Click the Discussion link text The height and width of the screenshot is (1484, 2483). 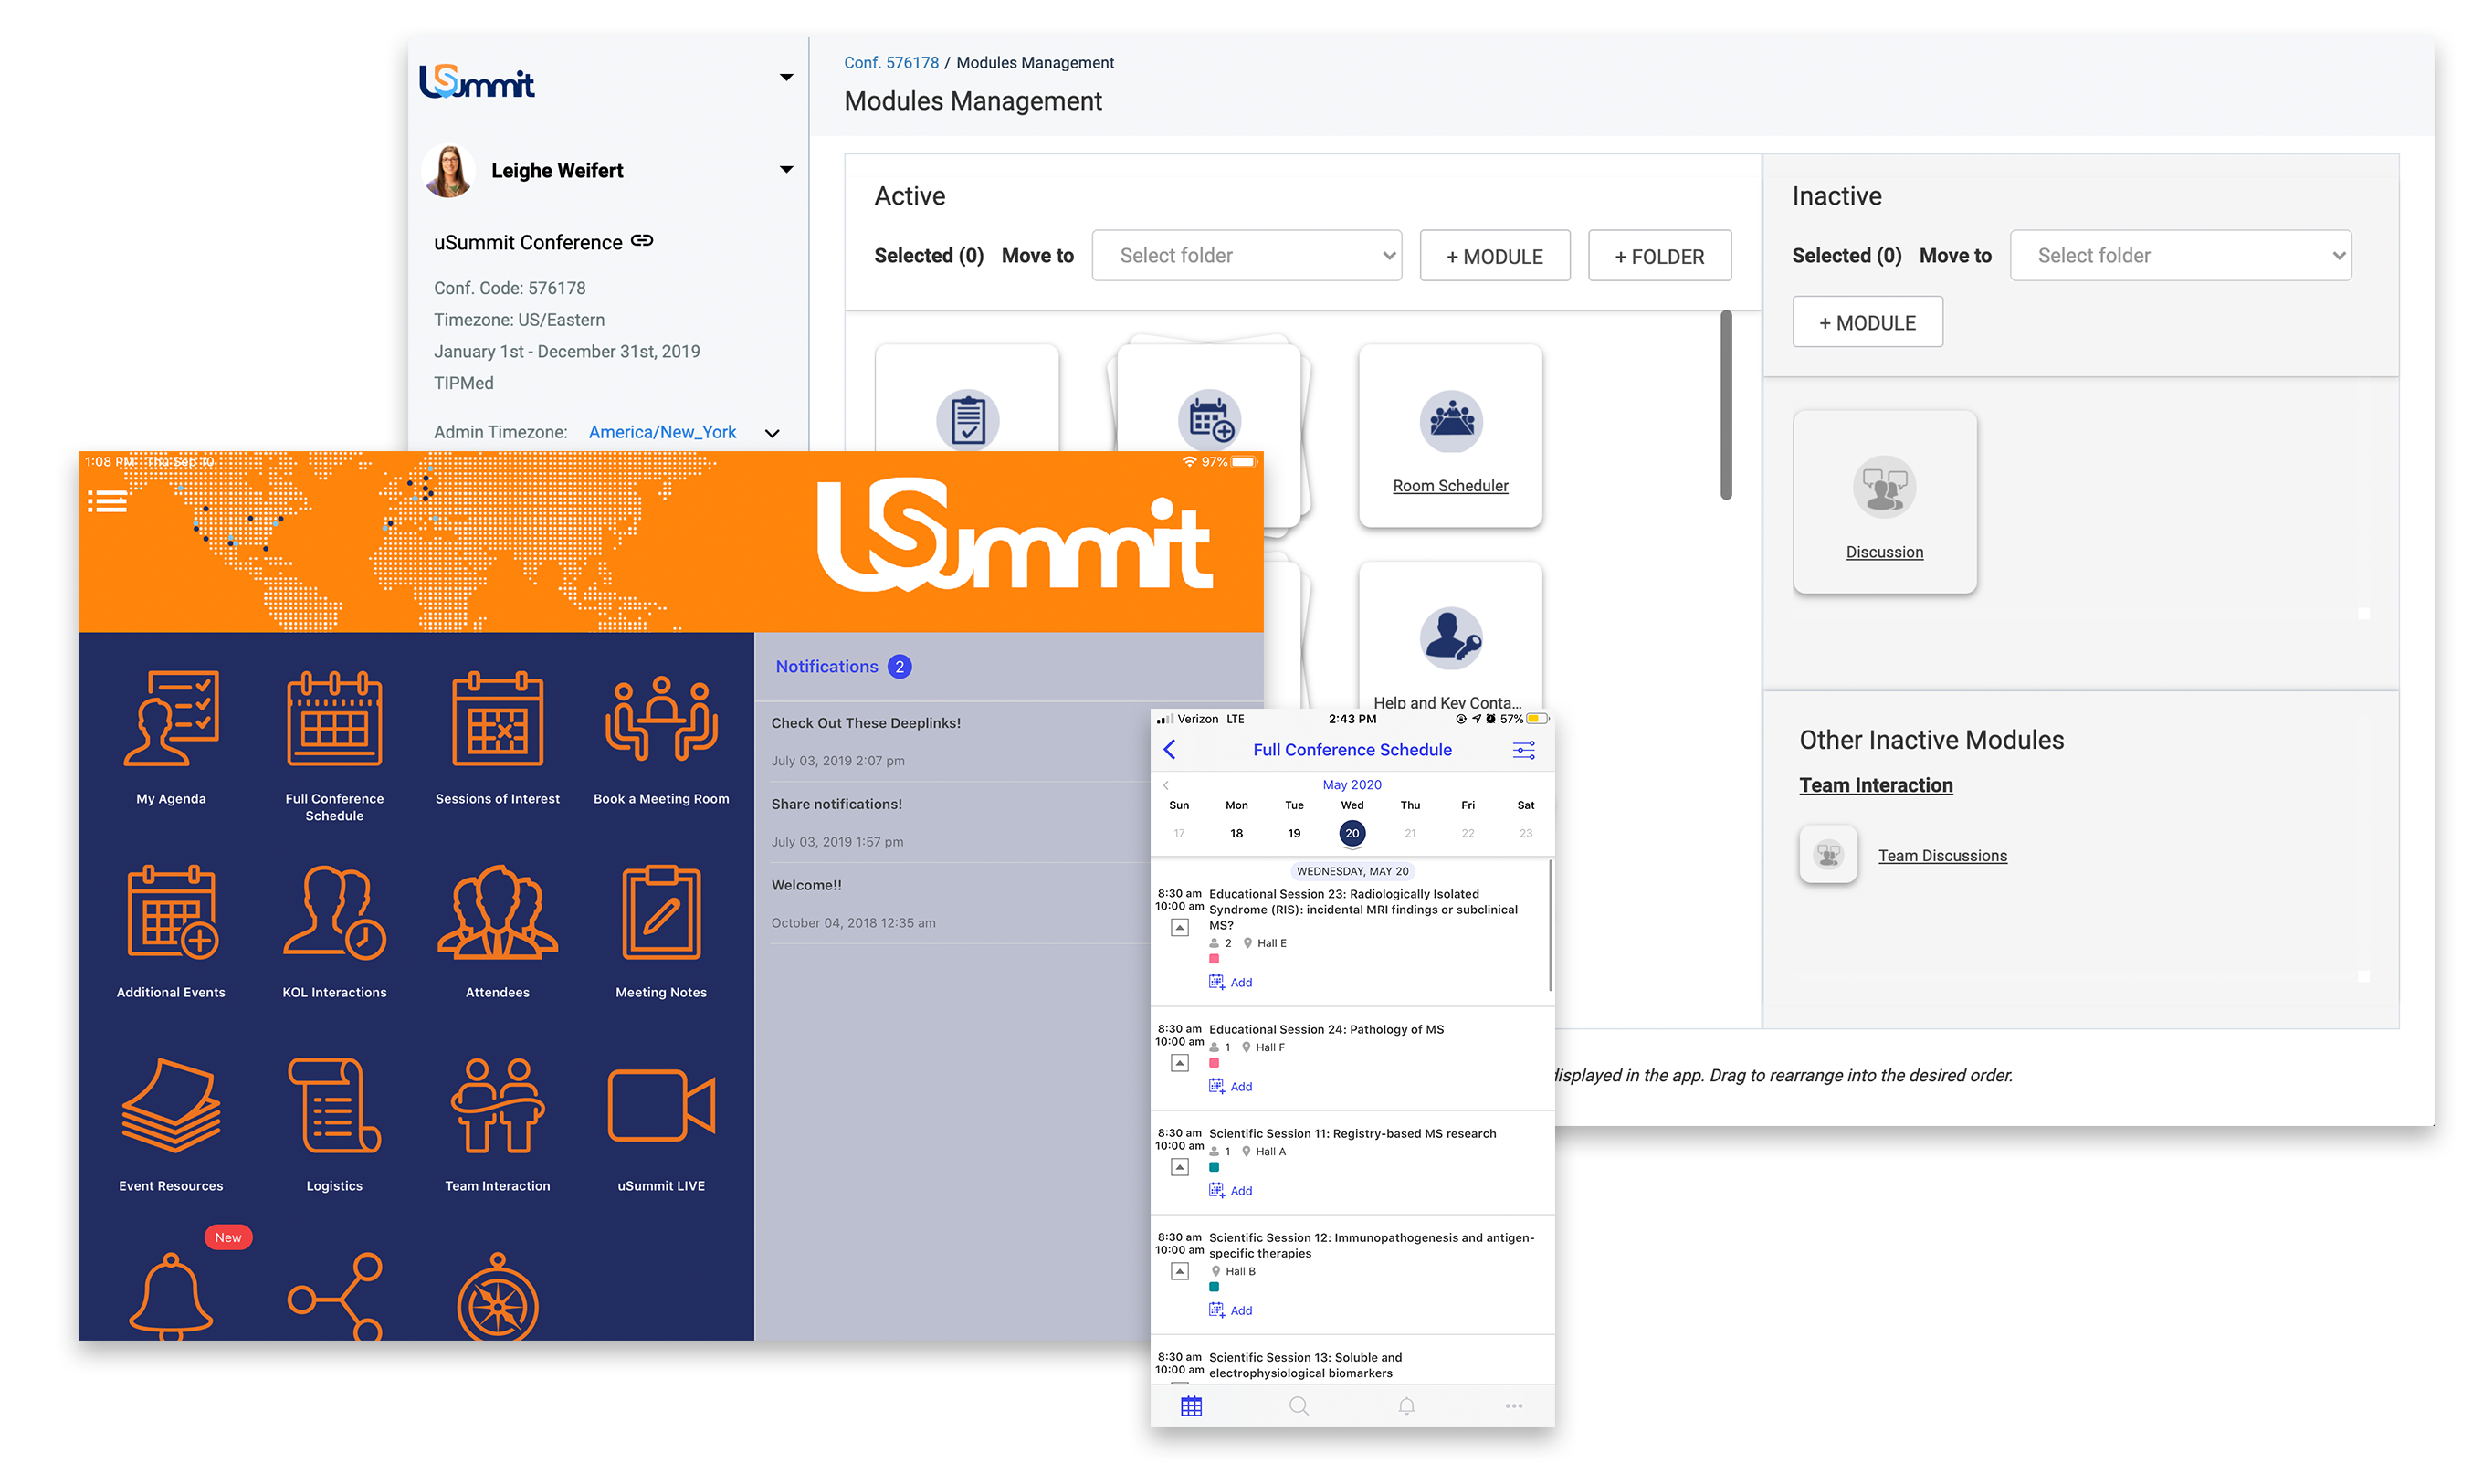(x=1884, y=552)
